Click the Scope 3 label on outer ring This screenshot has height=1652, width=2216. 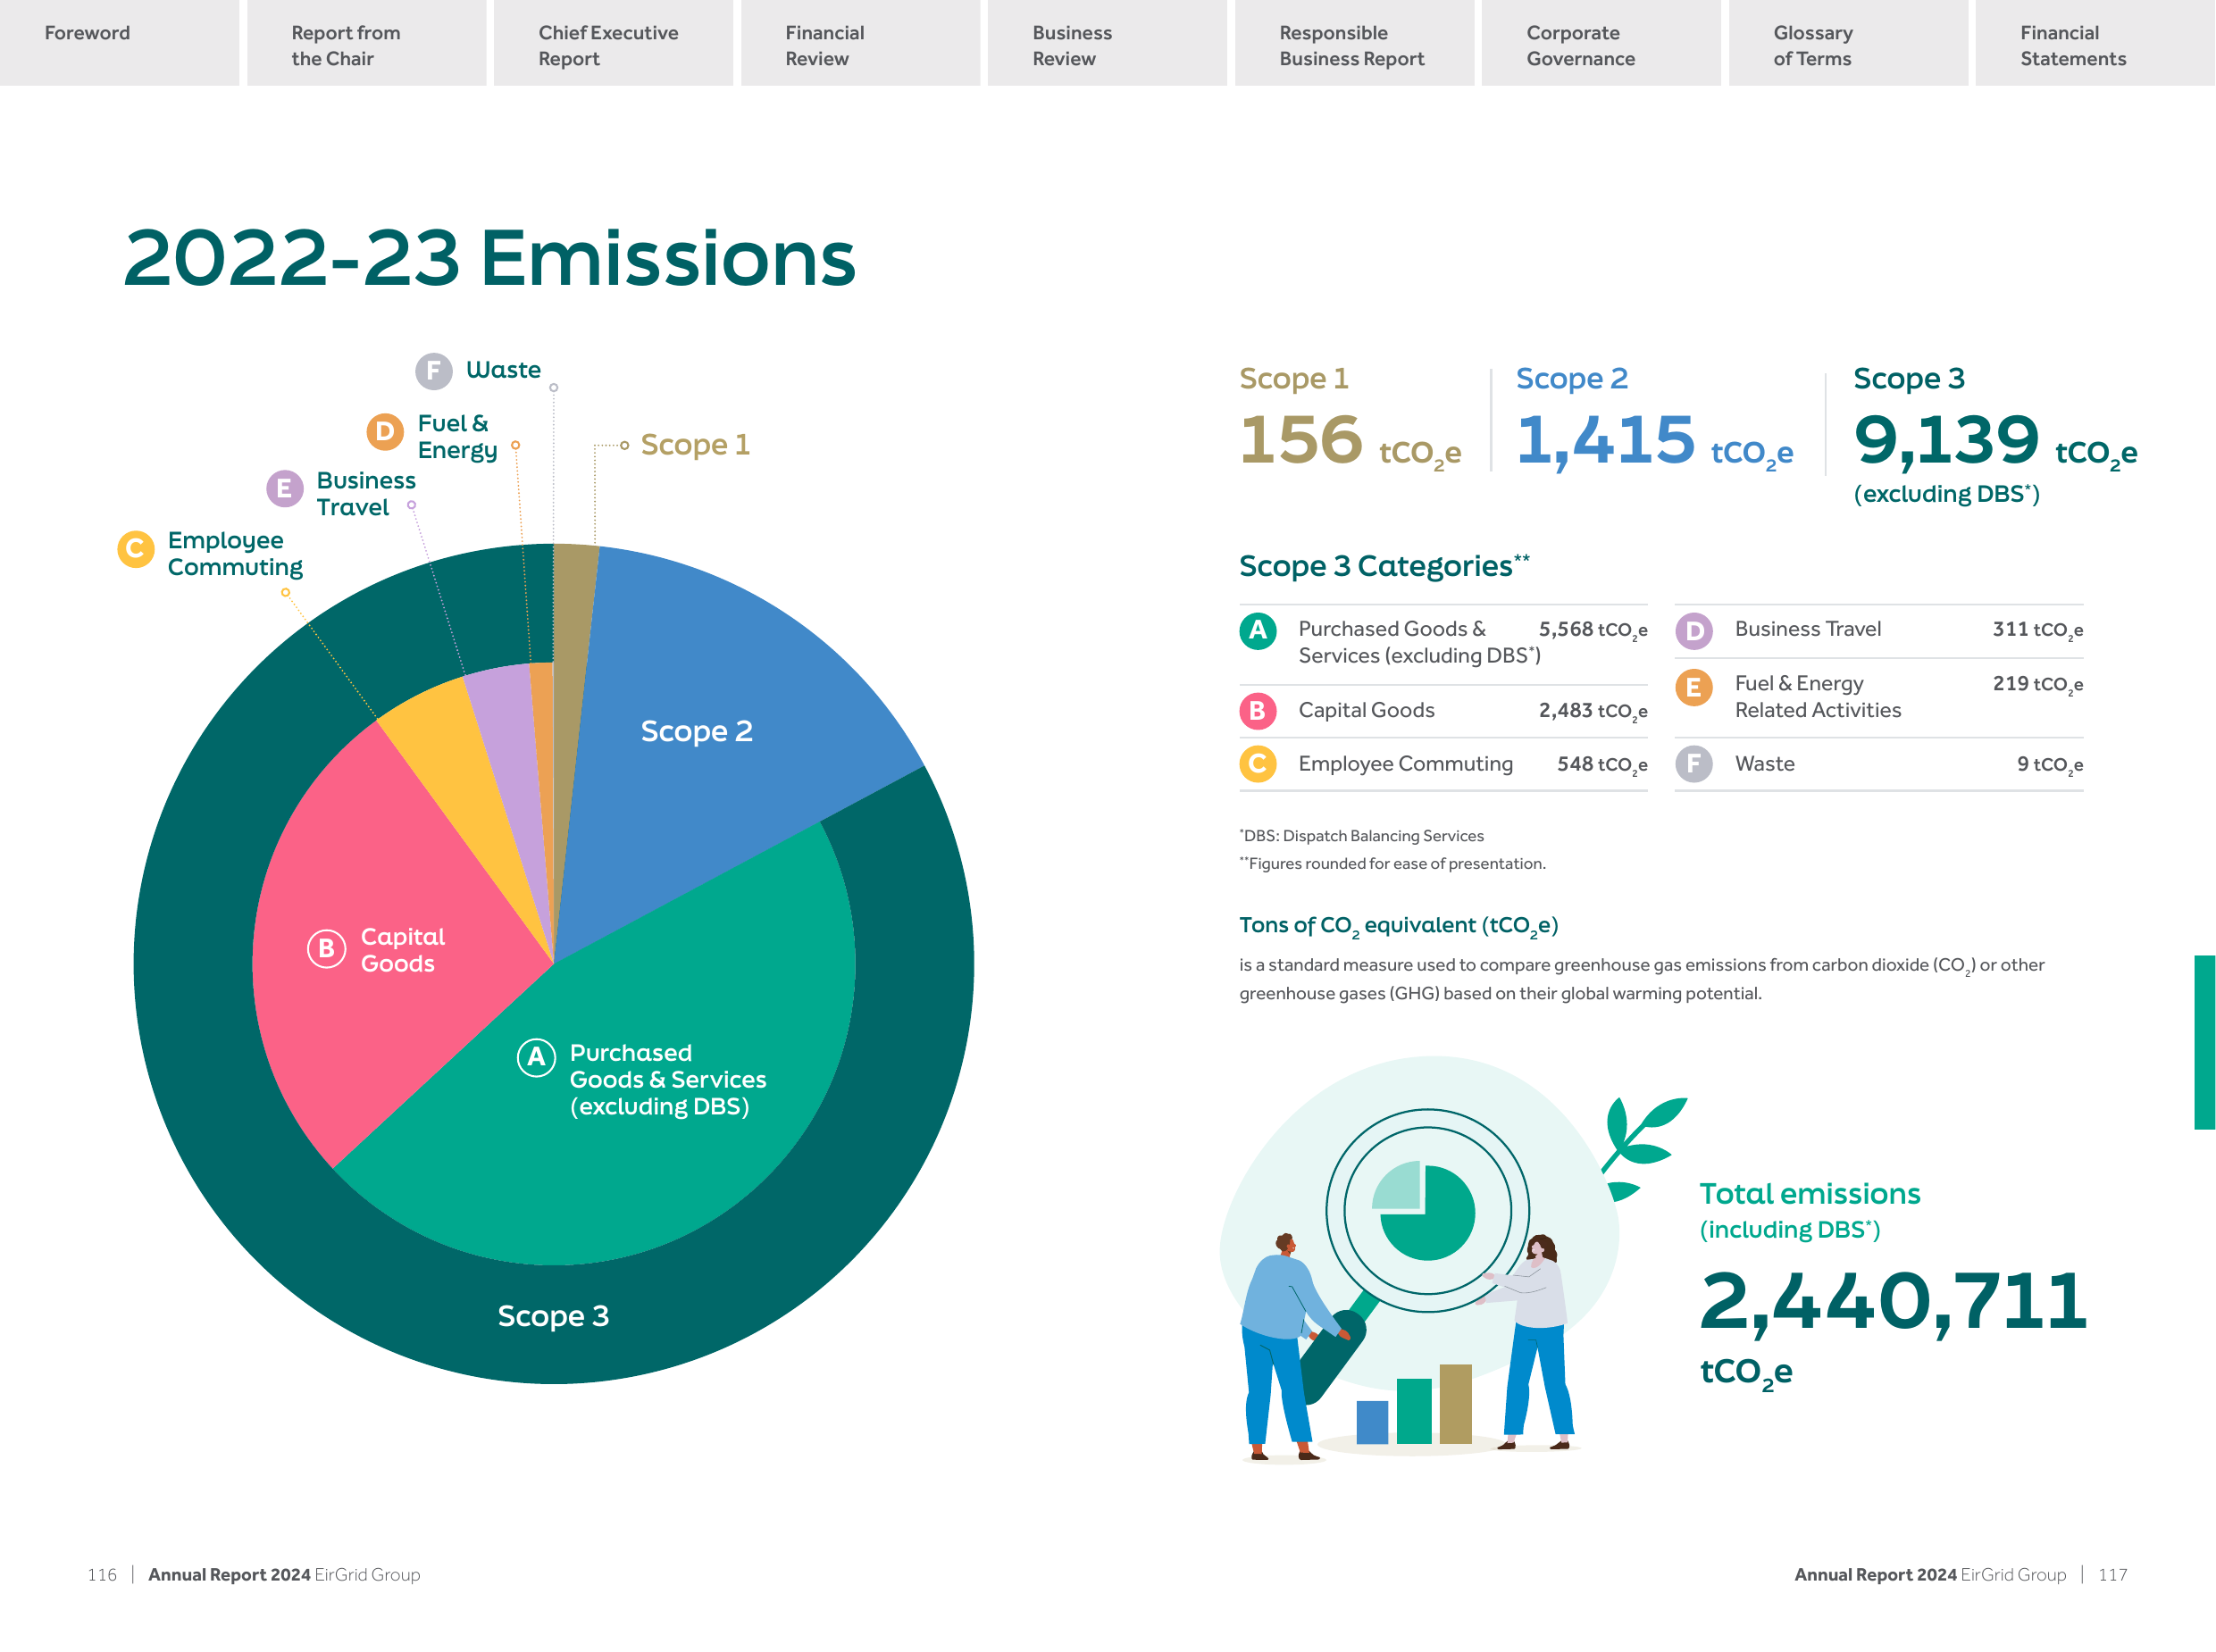click(x=553, y=1316)
